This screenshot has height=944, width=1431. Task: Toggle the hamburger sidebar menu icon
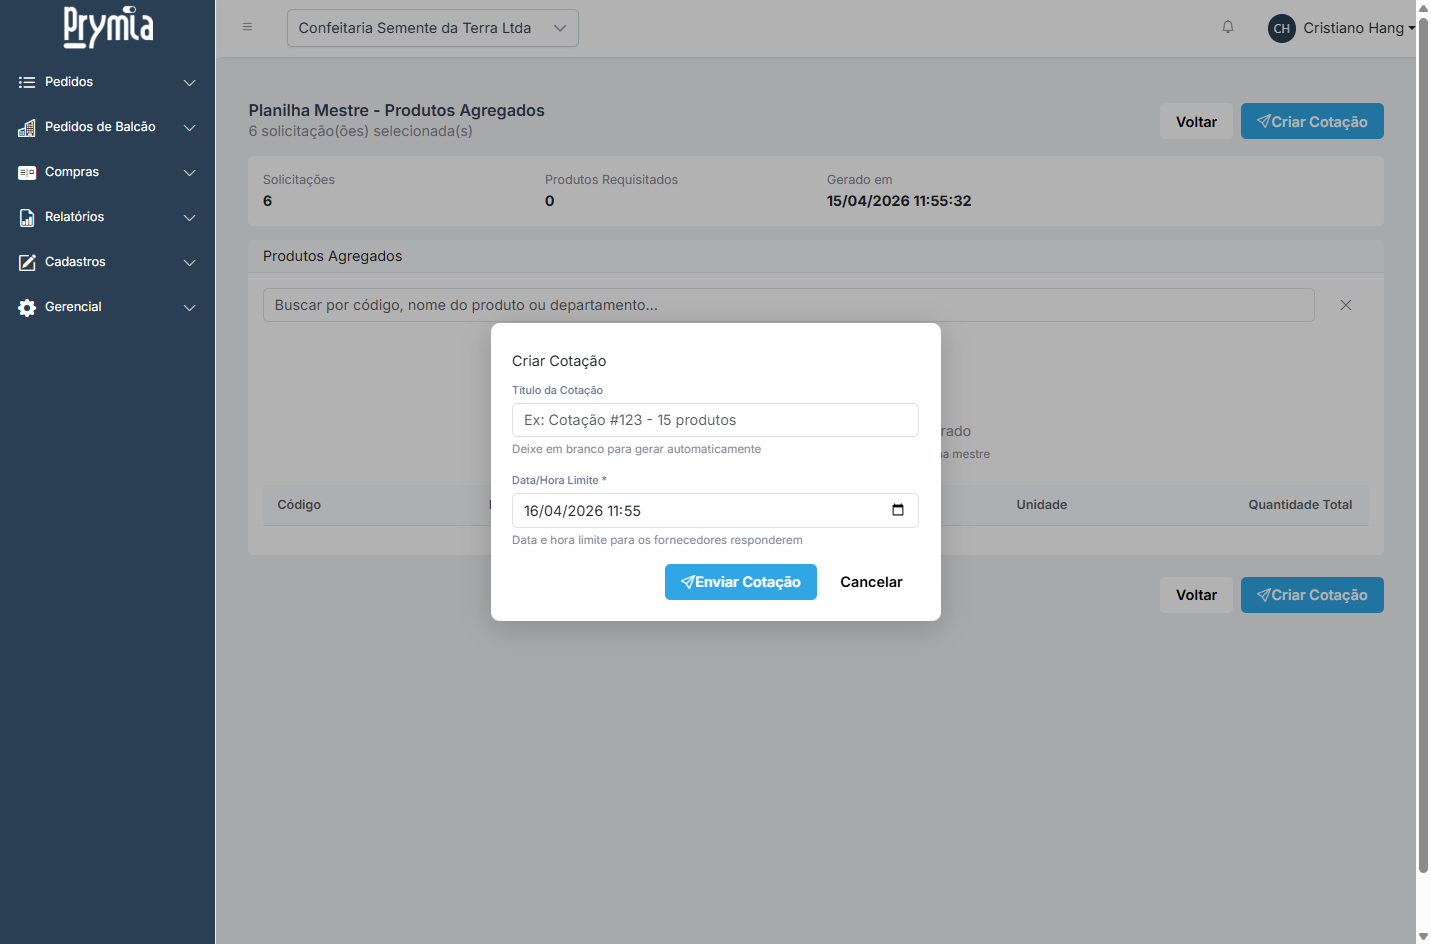[247, 27]
